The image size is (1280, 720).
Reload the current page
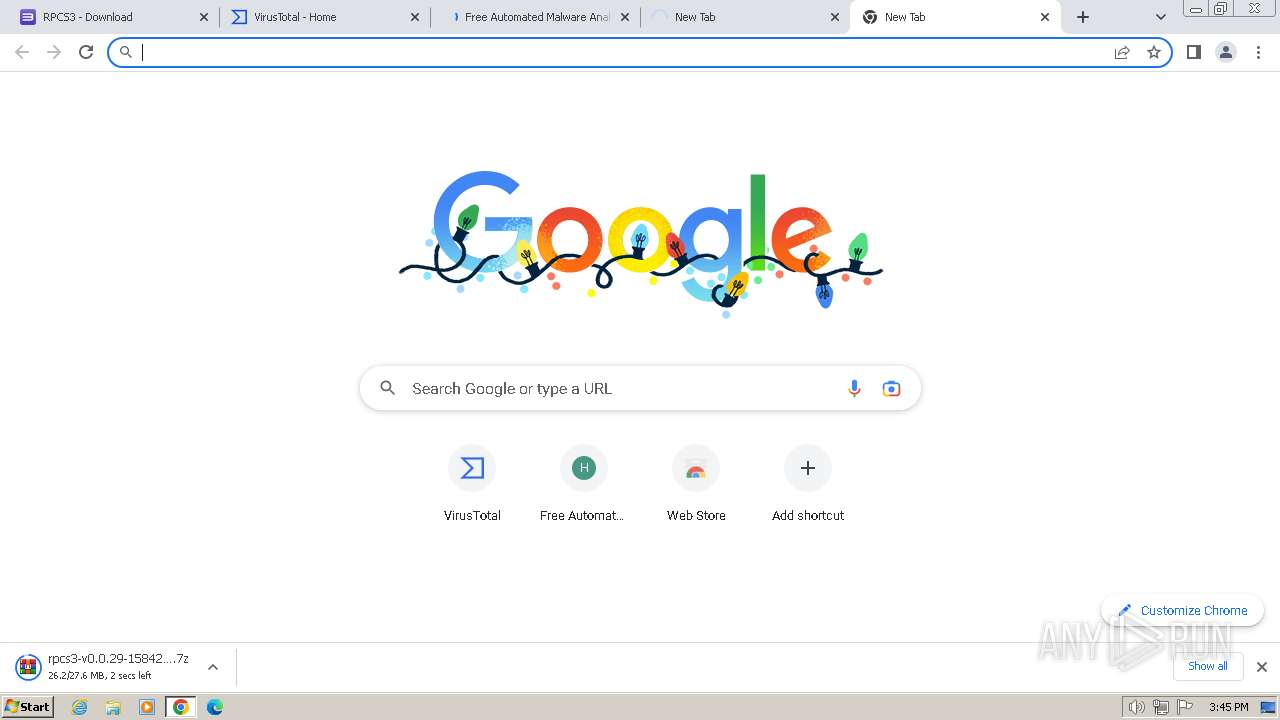pyautogui.click(x=86, y=52)
